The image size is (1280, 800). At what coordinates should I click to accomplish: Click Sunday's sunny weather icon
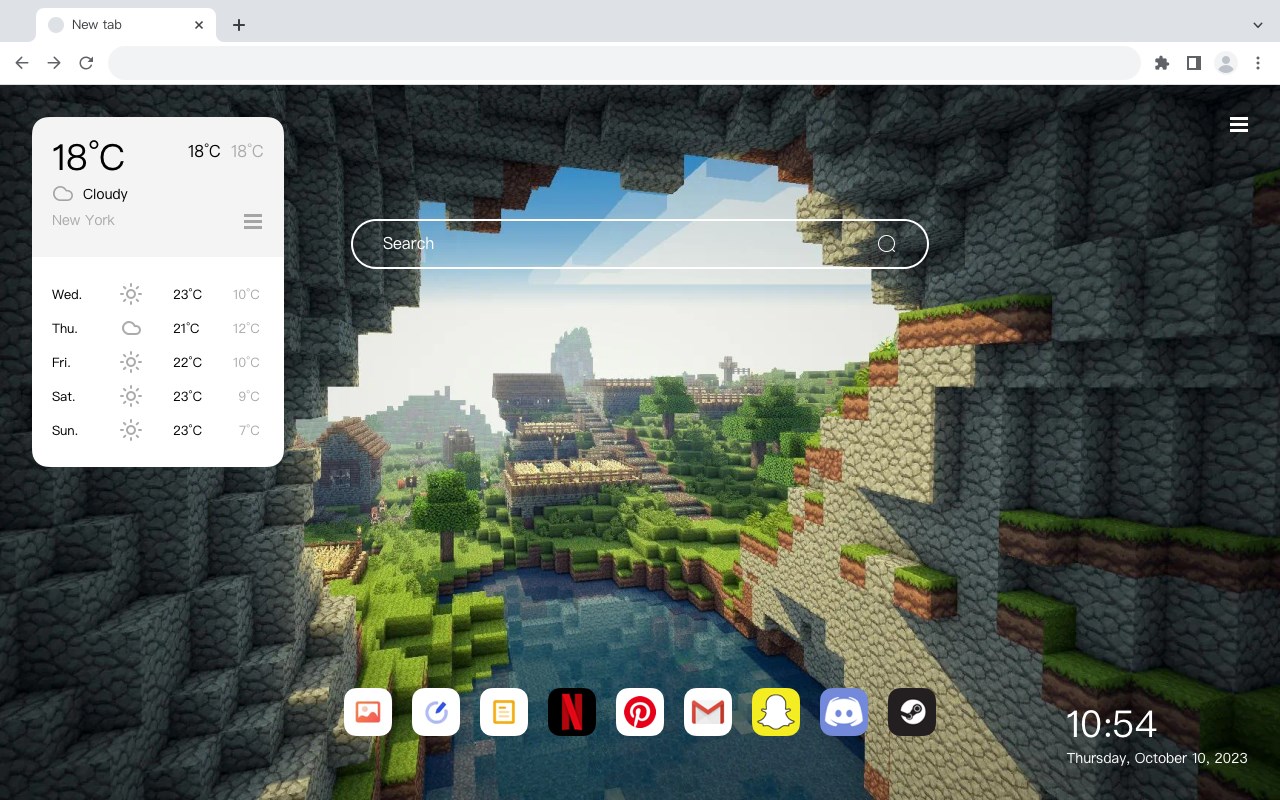point(131,430)
